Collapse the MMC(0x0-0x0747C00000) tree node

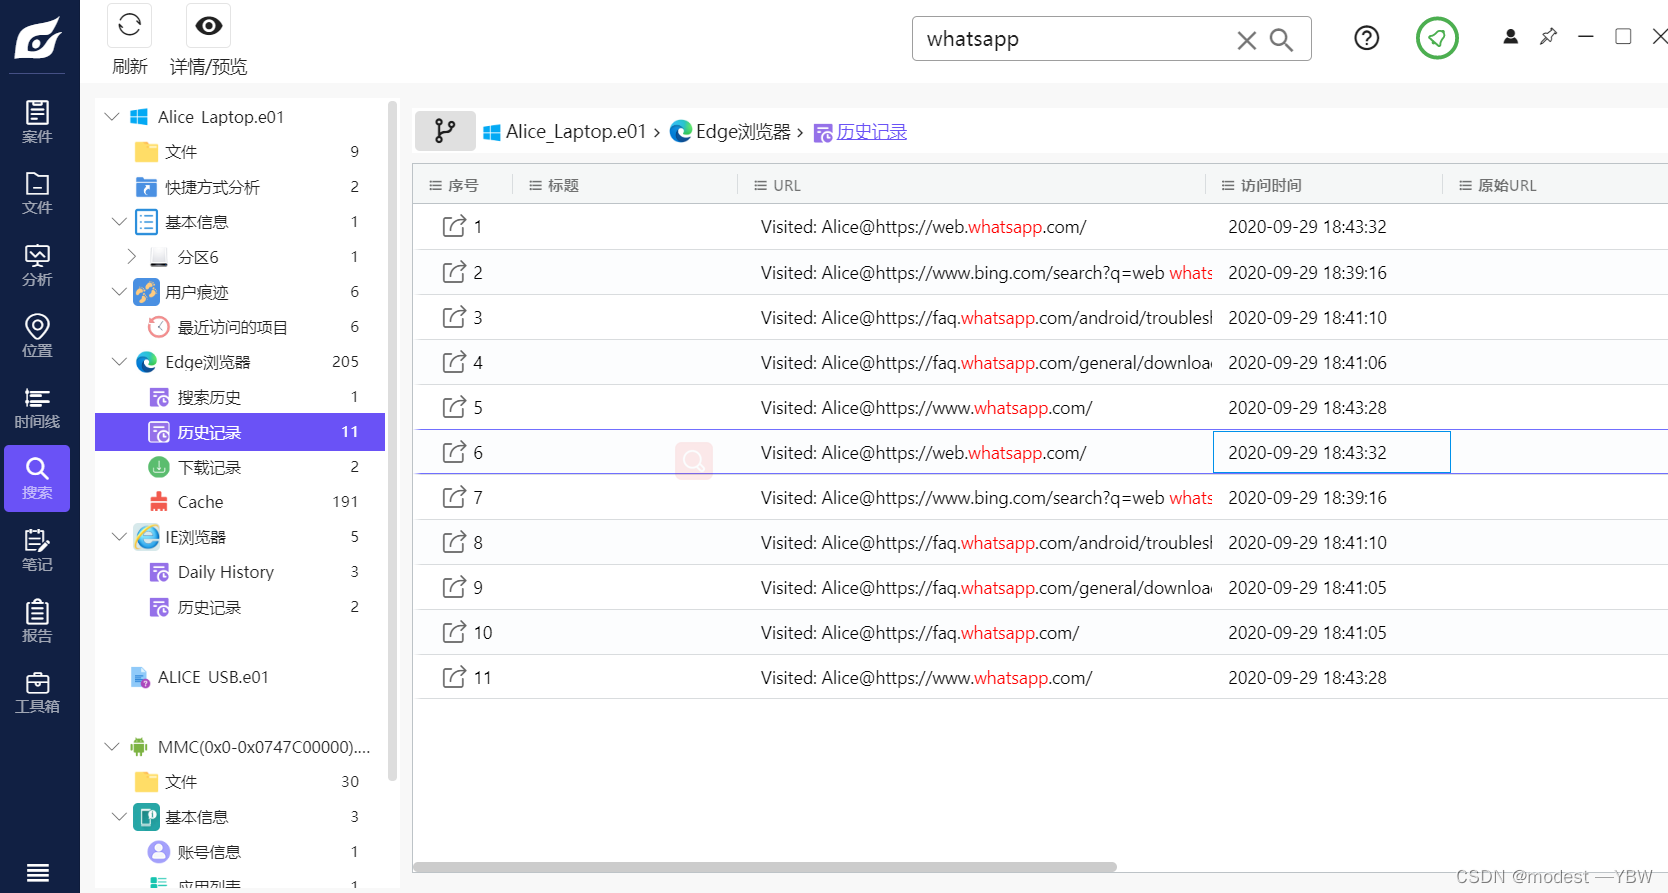(x=112, y=747)
